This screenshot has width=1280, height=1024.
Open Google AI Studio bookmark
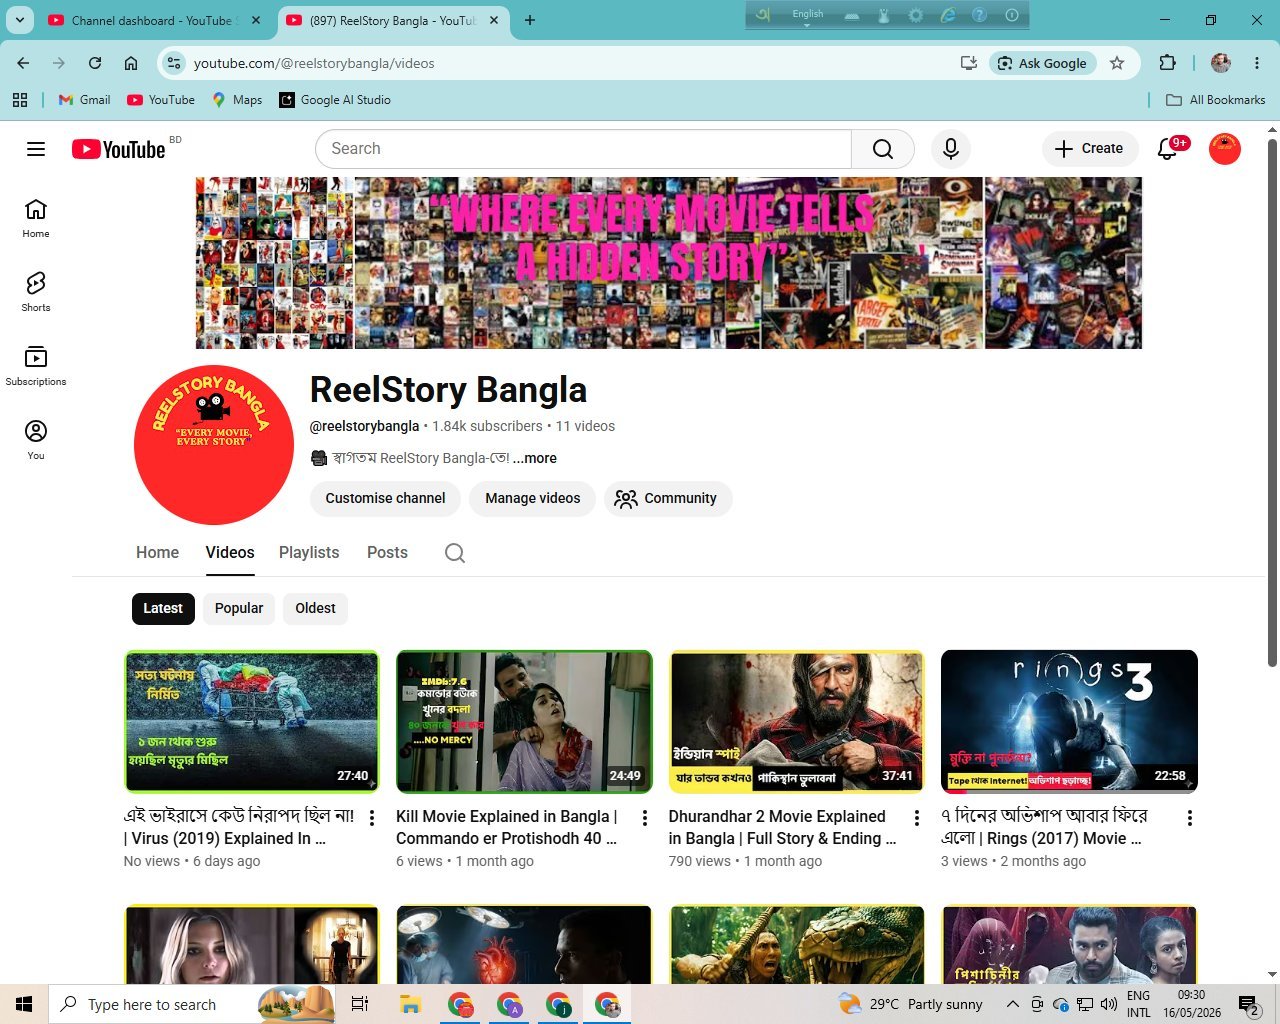[335, 100]
